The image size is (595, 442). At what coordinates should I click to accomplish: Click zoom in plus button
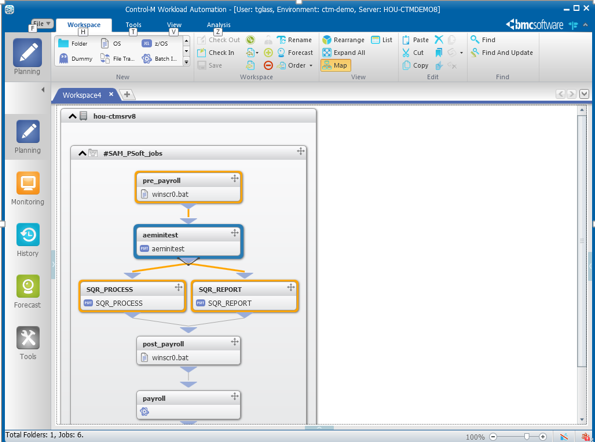pos(543,437)
